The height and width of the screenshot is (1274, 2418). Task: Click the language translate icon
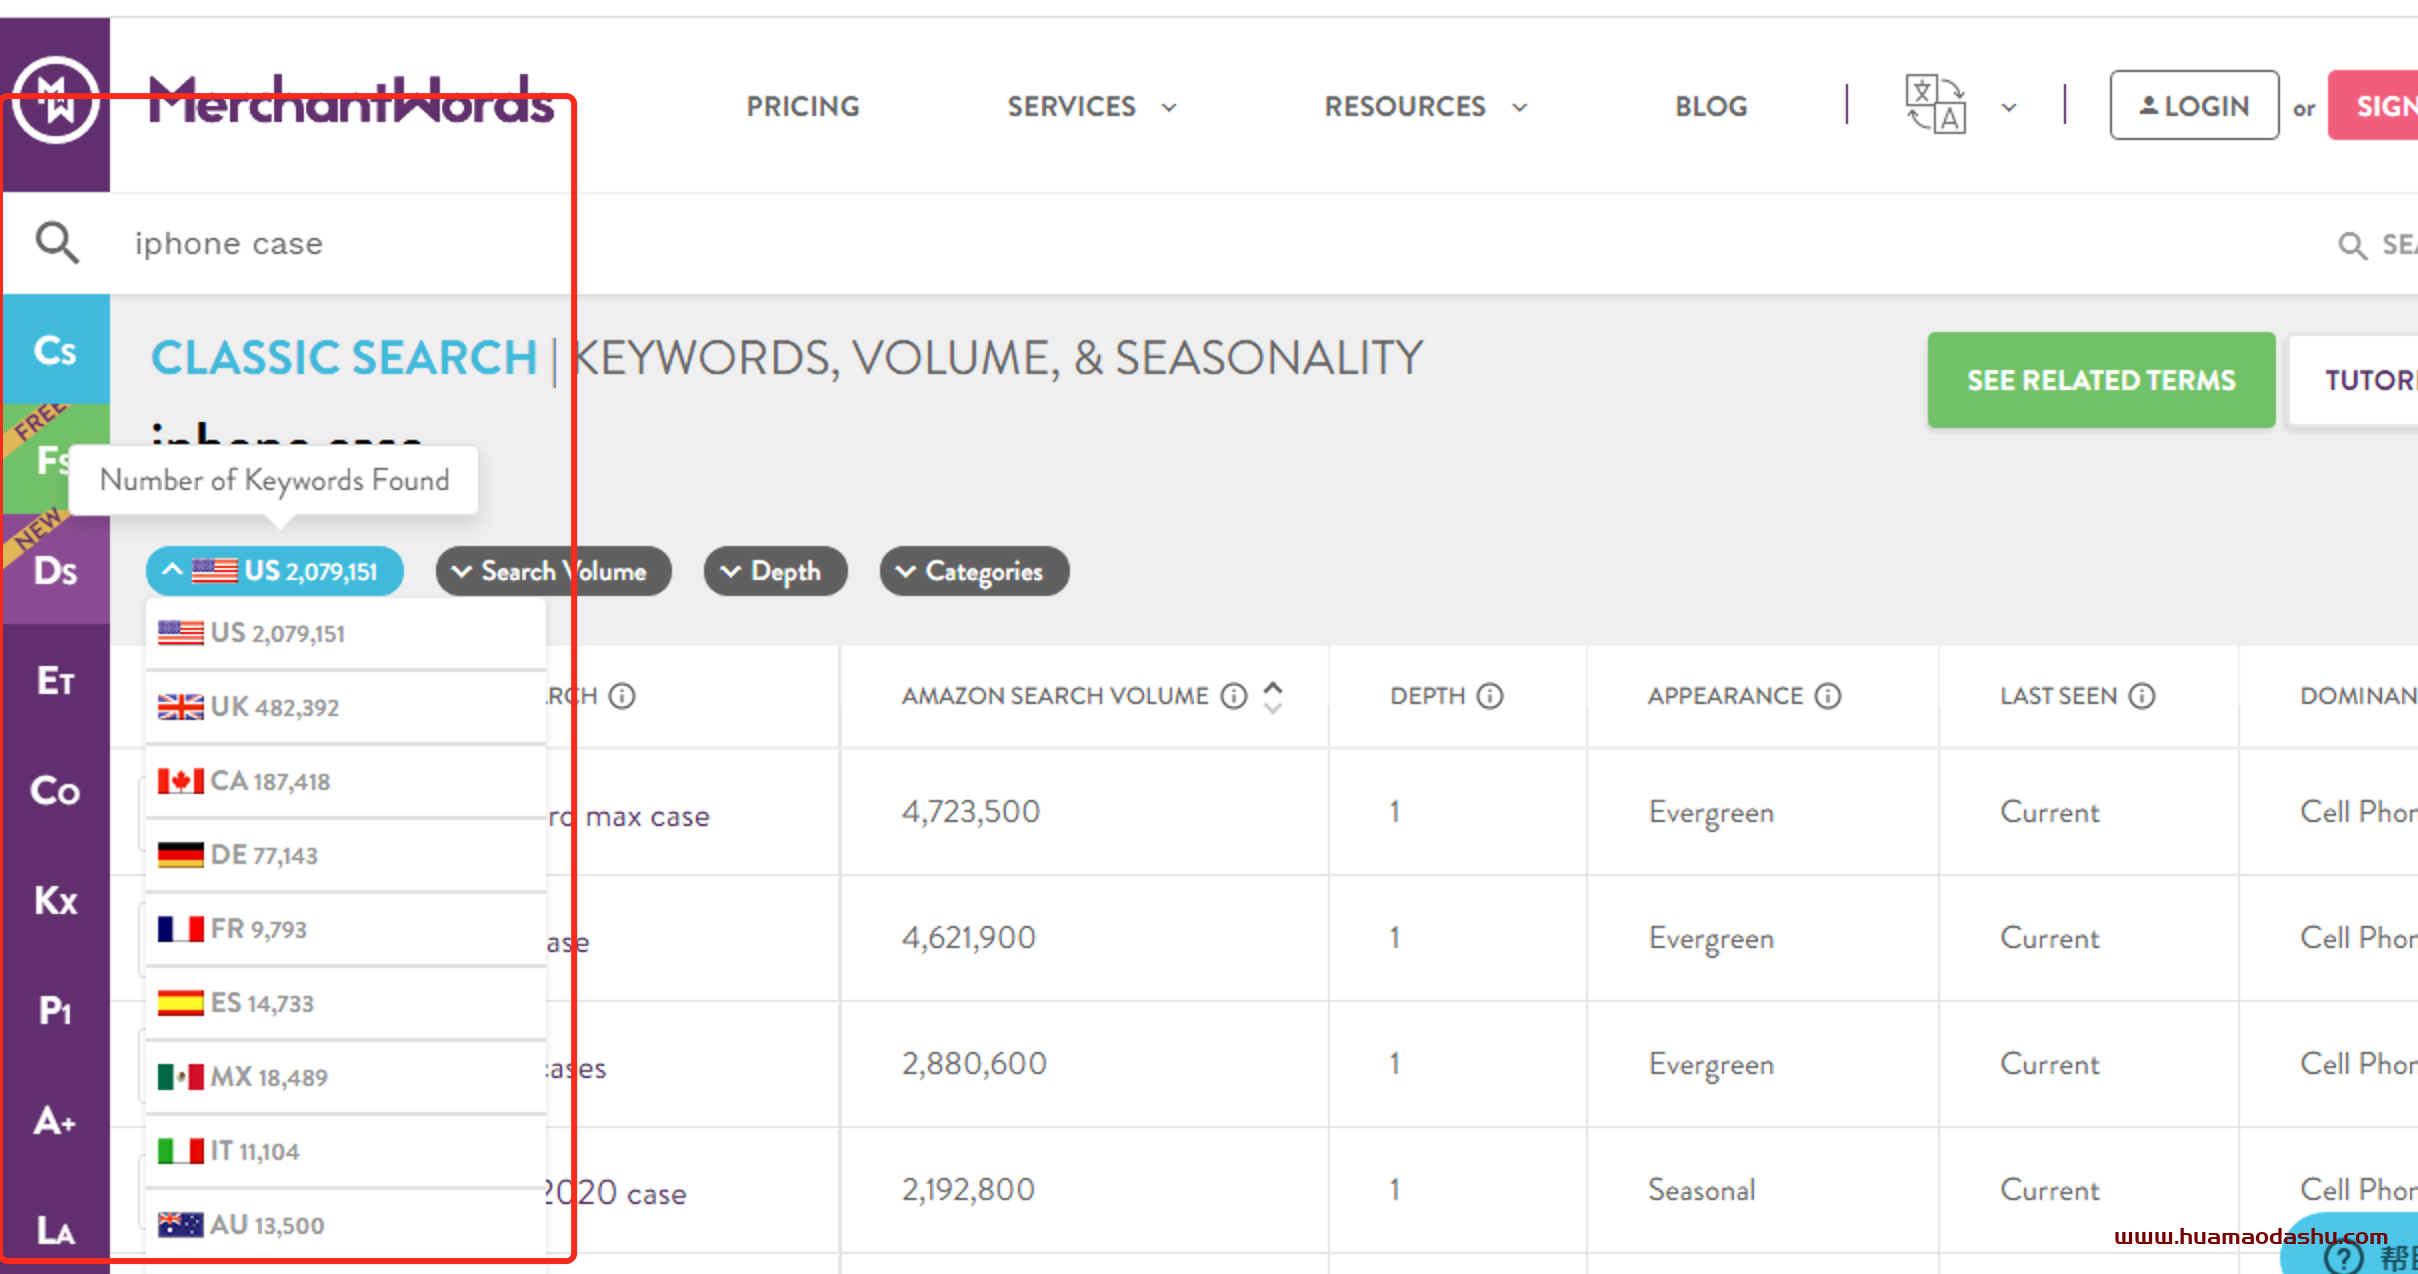[1935, 104]
